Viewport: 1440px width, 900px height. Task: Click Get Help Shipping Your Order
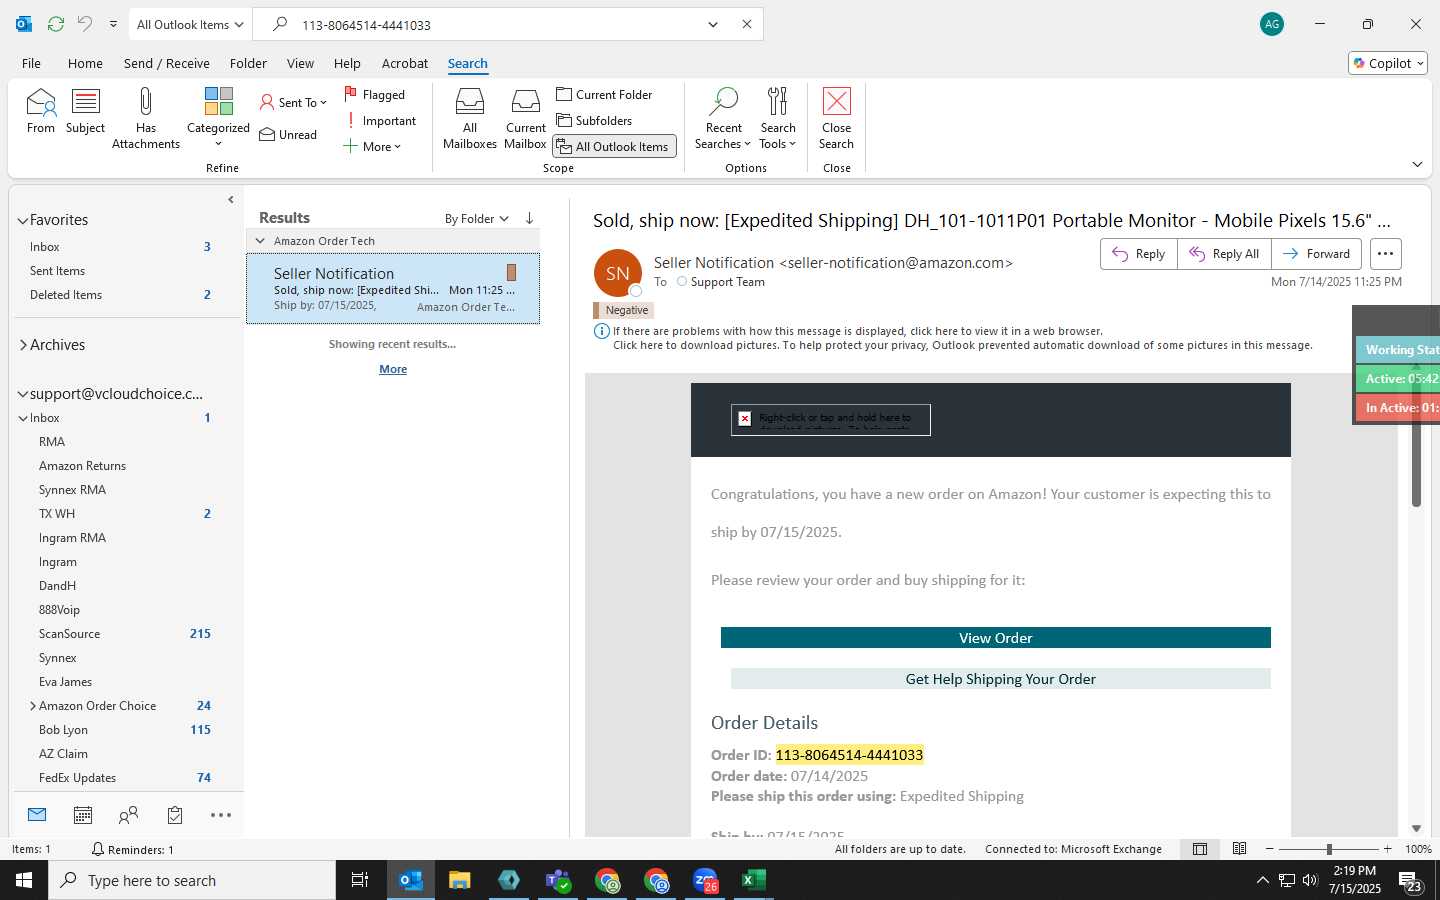point(1000,679)
